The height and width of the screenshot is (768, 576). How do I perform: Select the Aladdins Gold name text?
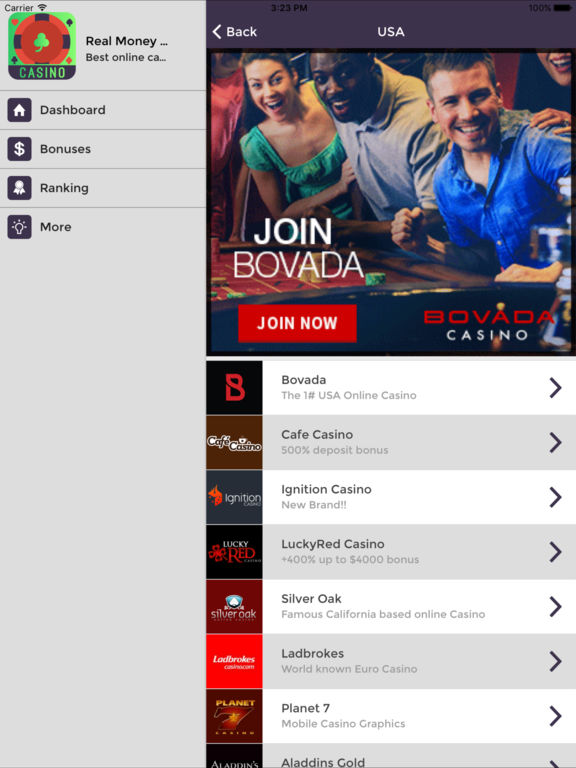coord(323,762)
